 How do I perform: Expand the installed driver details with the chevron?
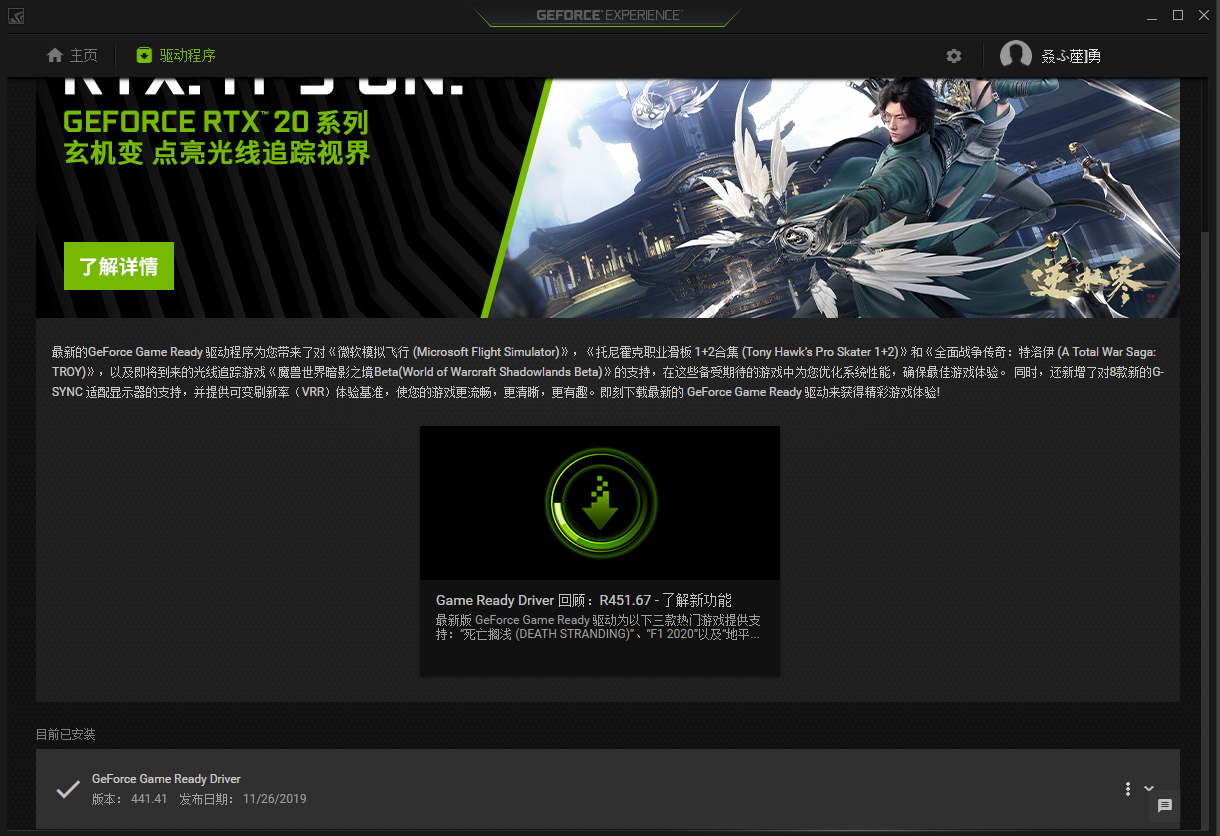pos(1149,789)
